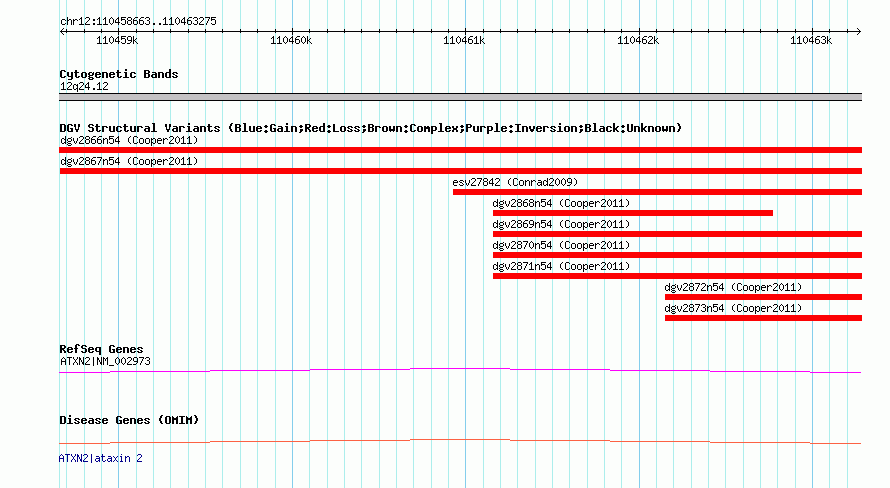Click the 110463k ruler tick label
This screenshot has height=488, width=890.
pyautogui.click(x=811, y=40)
